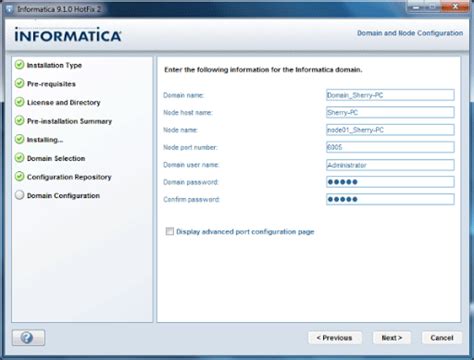Click the 'Domain name:' label
This screenshot has height=360, width=474.
(x=183, y=95)
